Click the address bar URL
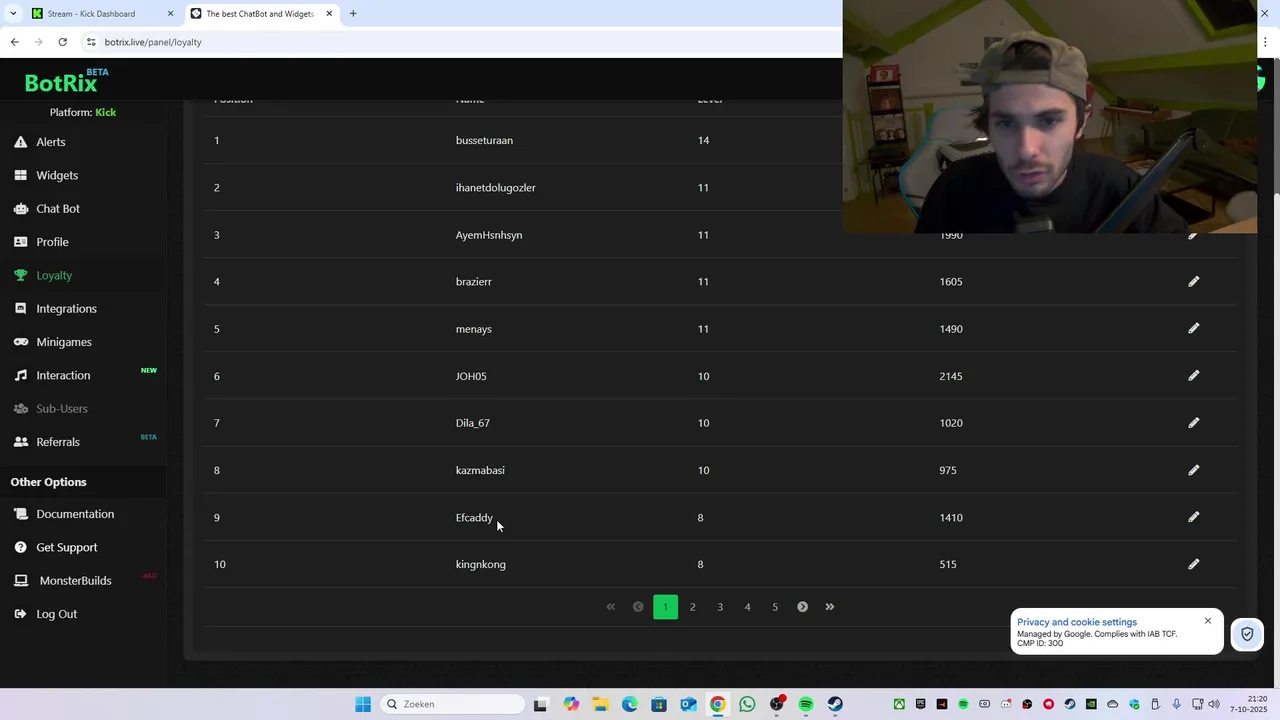Image resolution: width=1280 pixels, height=720 pixels. coord(153,42)
